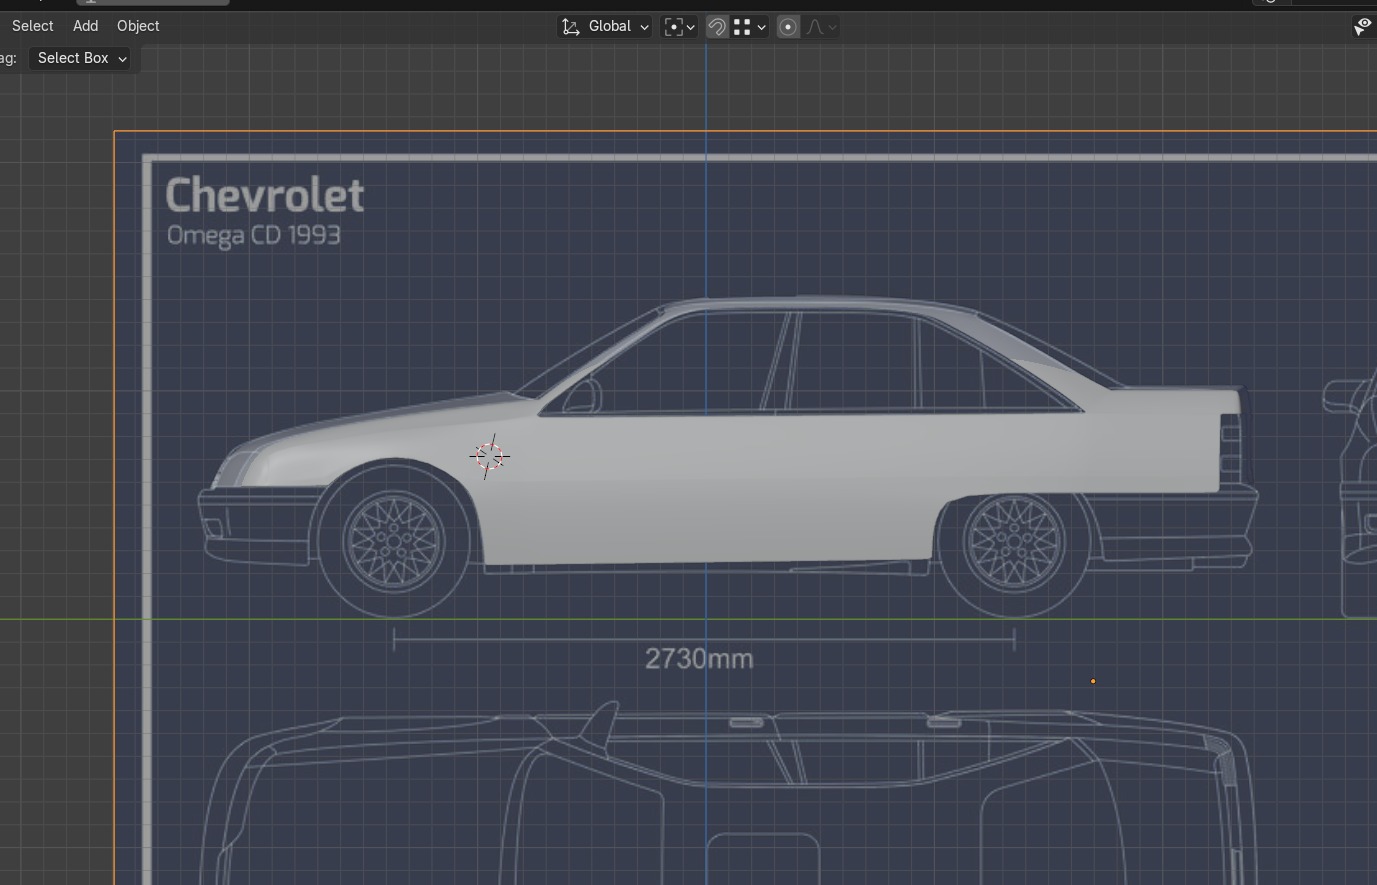Open the proportional editing falloff dropdown
The image size is (1377, 885).
coord(821,27)
